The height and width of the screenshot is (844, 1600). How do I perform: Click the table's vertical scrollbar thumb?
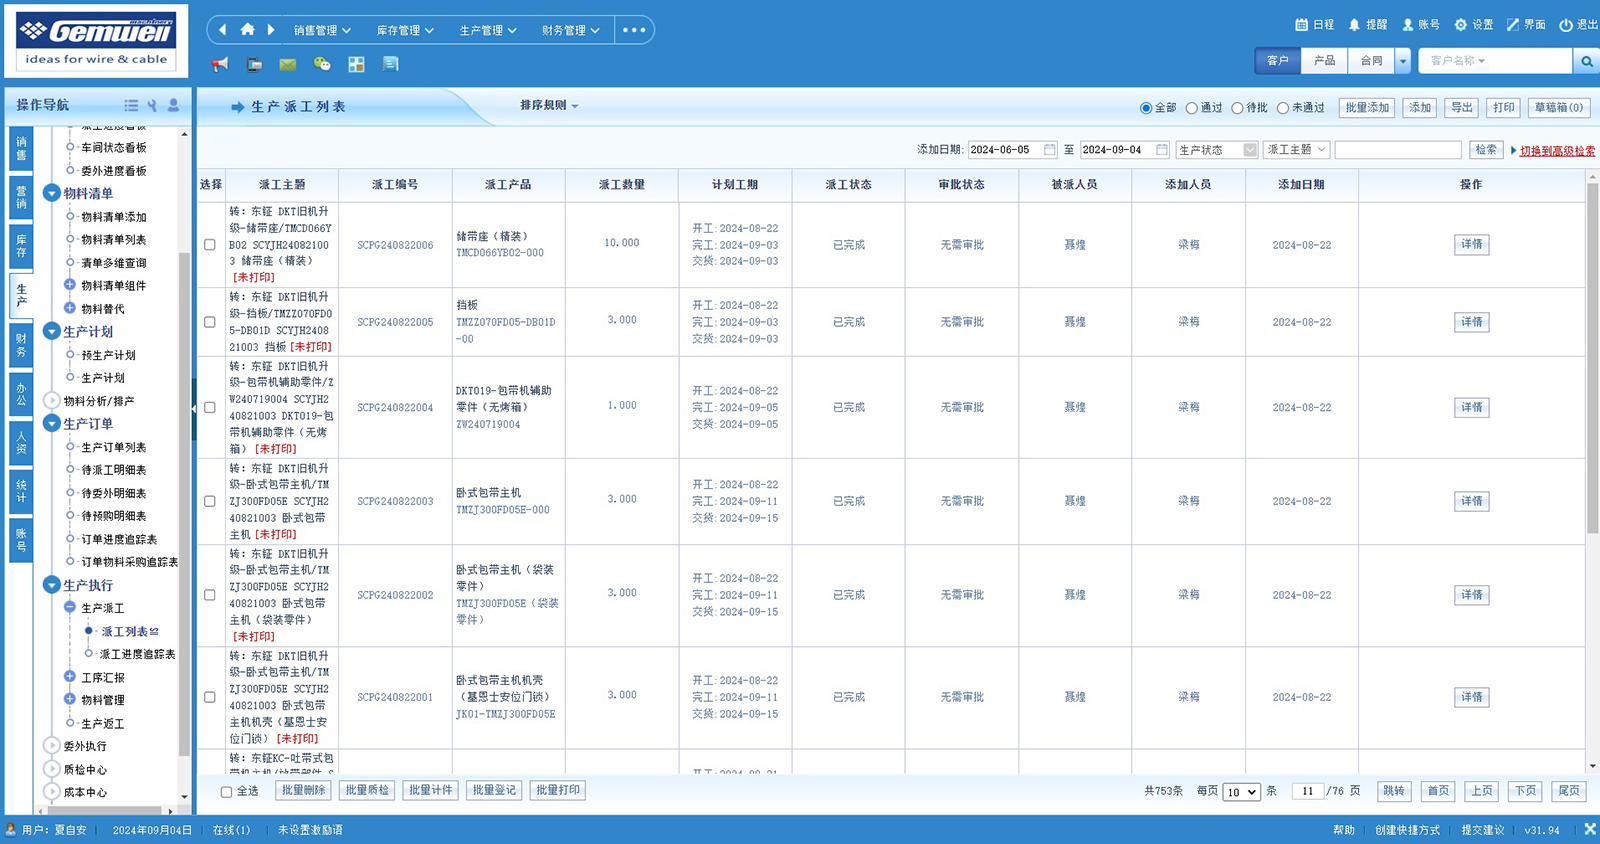click(x=1592, y=360)
